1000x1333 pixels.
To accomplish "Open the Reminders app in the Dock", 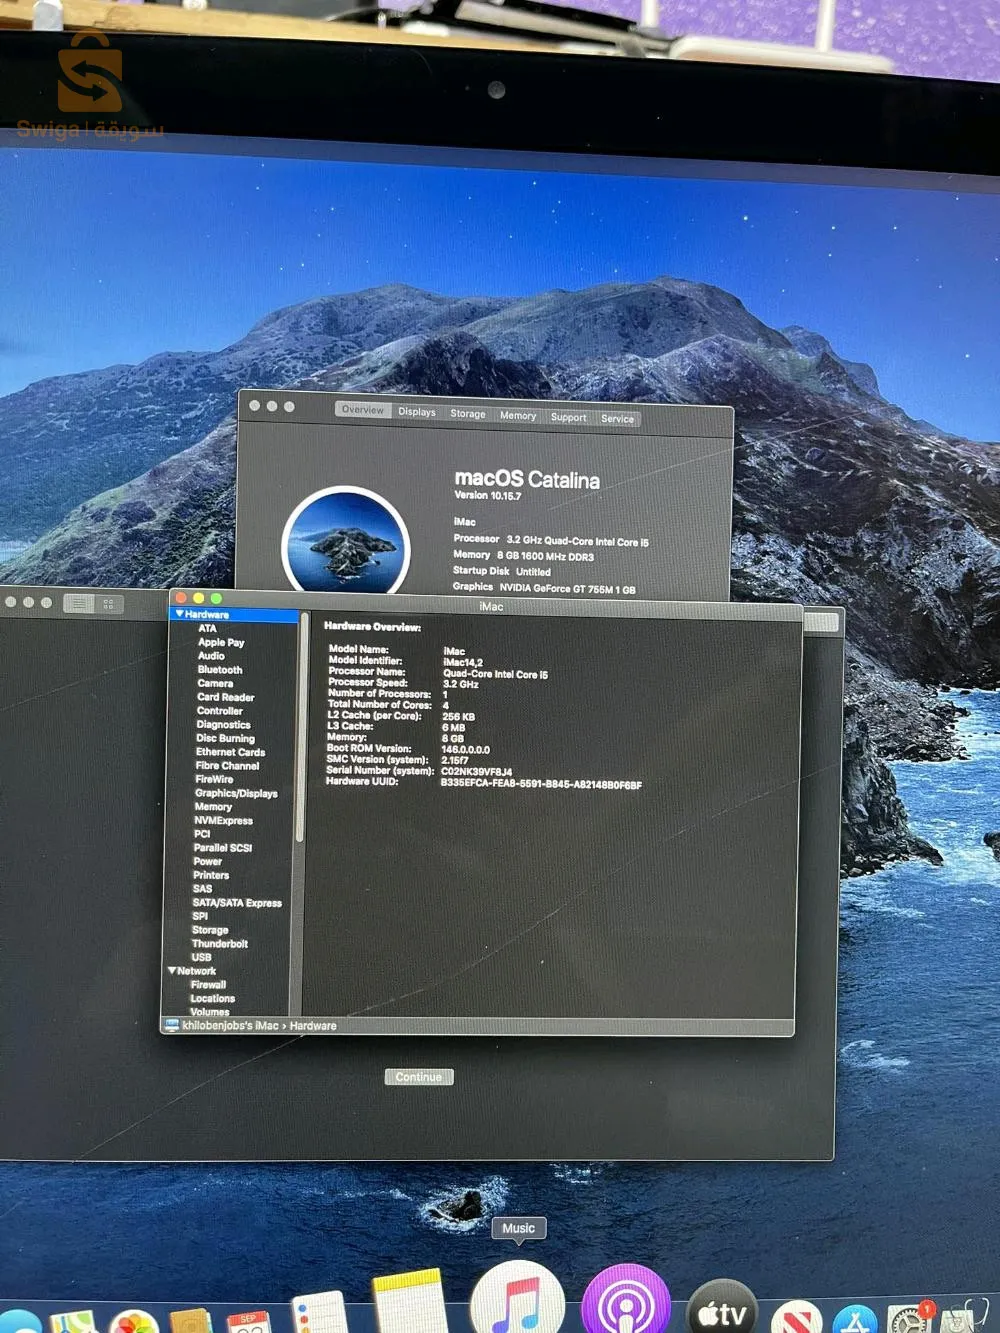I will 320,1314.
